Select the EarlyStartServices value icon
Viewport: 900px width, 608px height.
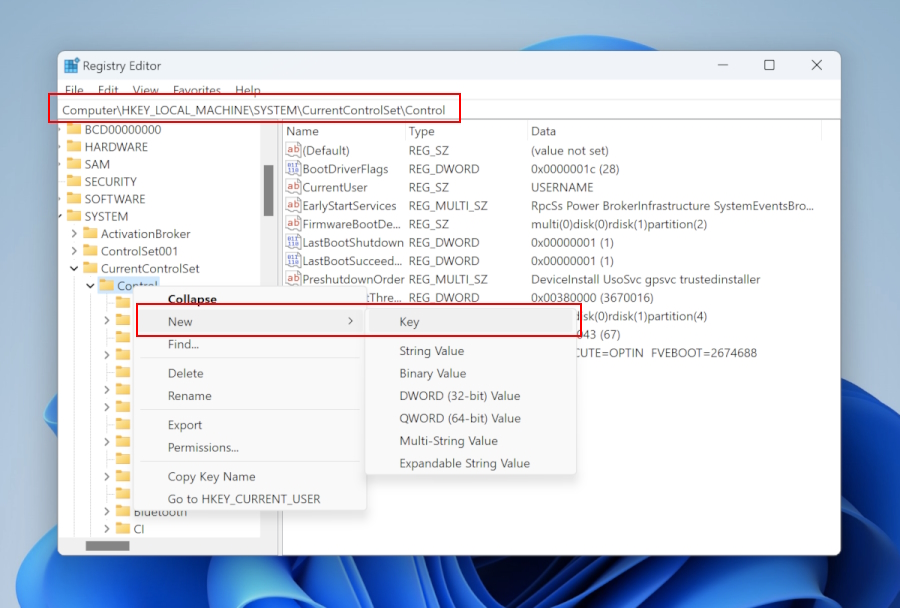coord(293,206)
